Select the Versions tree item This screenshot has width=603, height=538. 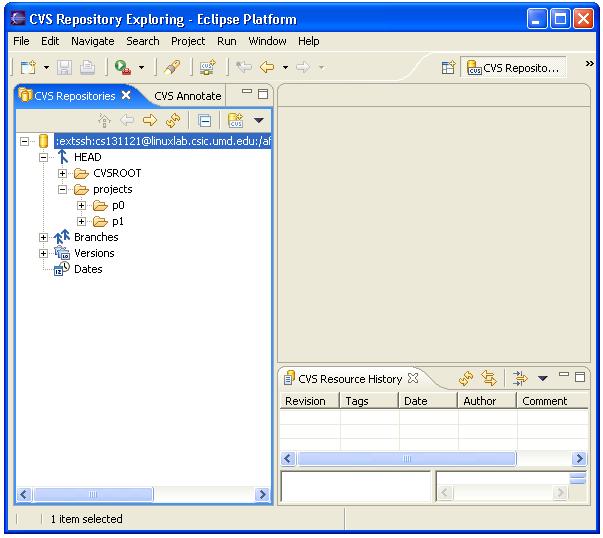point(94,253)
